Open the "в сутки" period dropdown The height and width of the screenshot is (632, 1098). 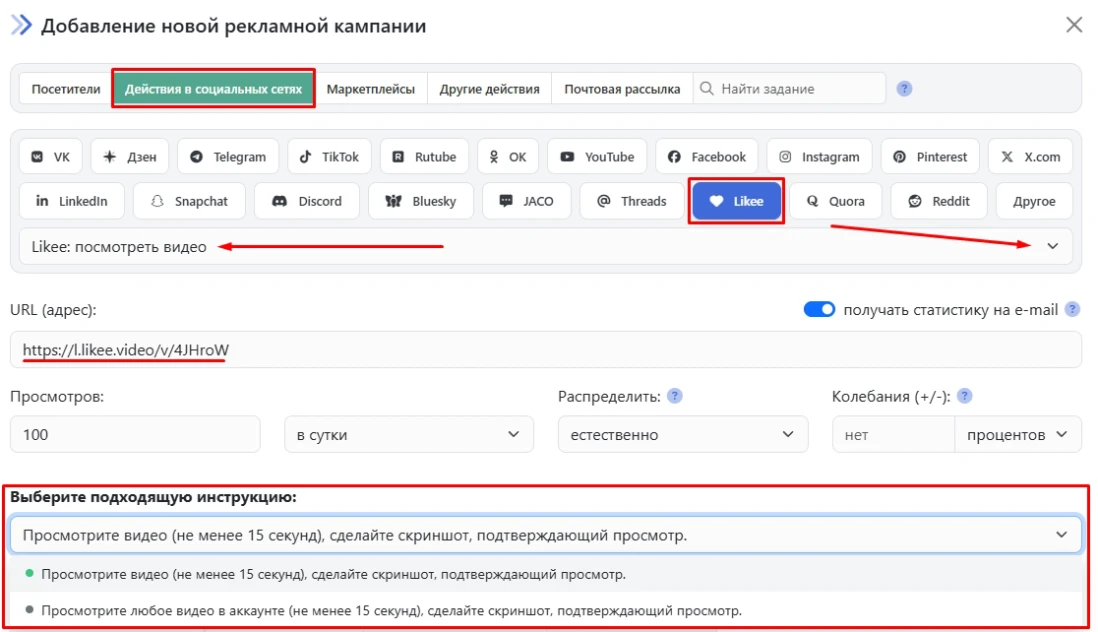click(x=408, y=435)
